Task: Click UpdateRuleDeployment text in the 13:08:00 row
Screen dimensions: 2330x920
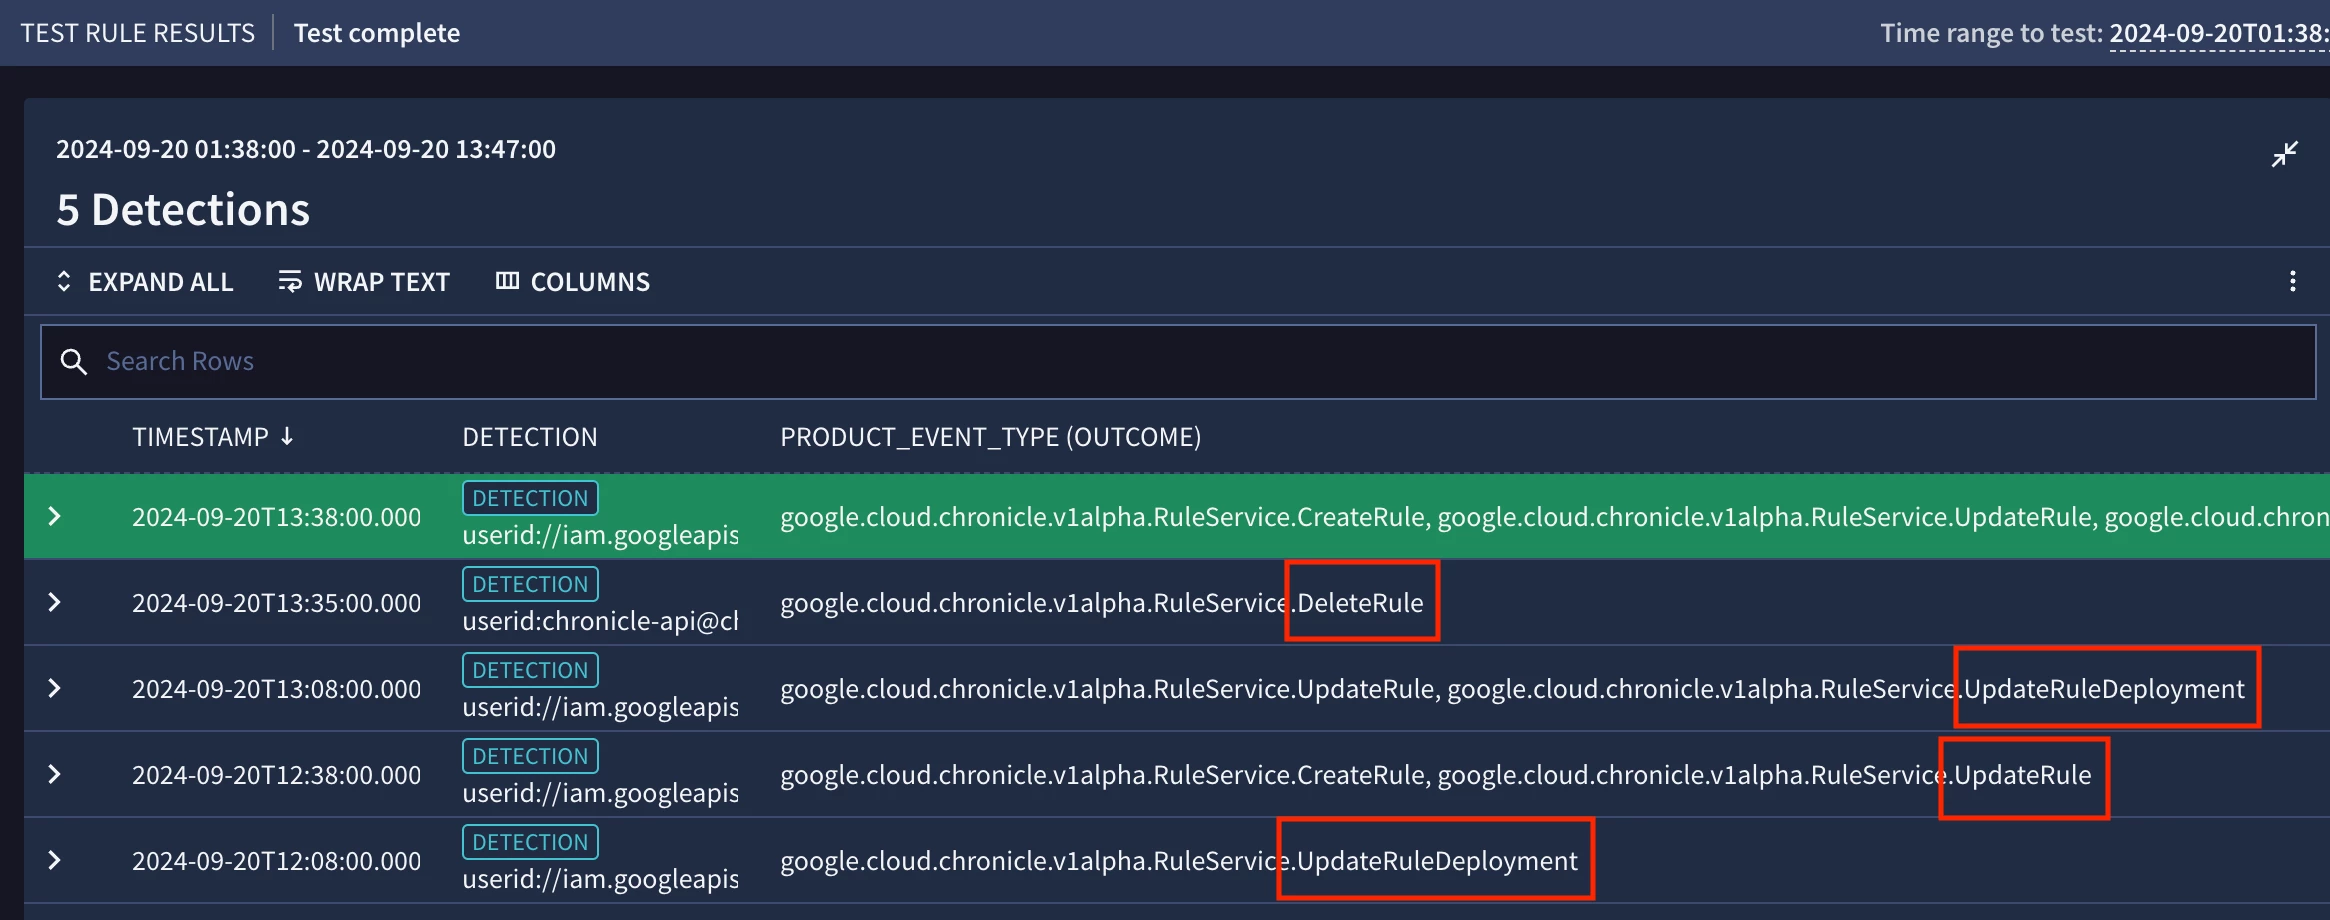Action: coord(2104,689)
